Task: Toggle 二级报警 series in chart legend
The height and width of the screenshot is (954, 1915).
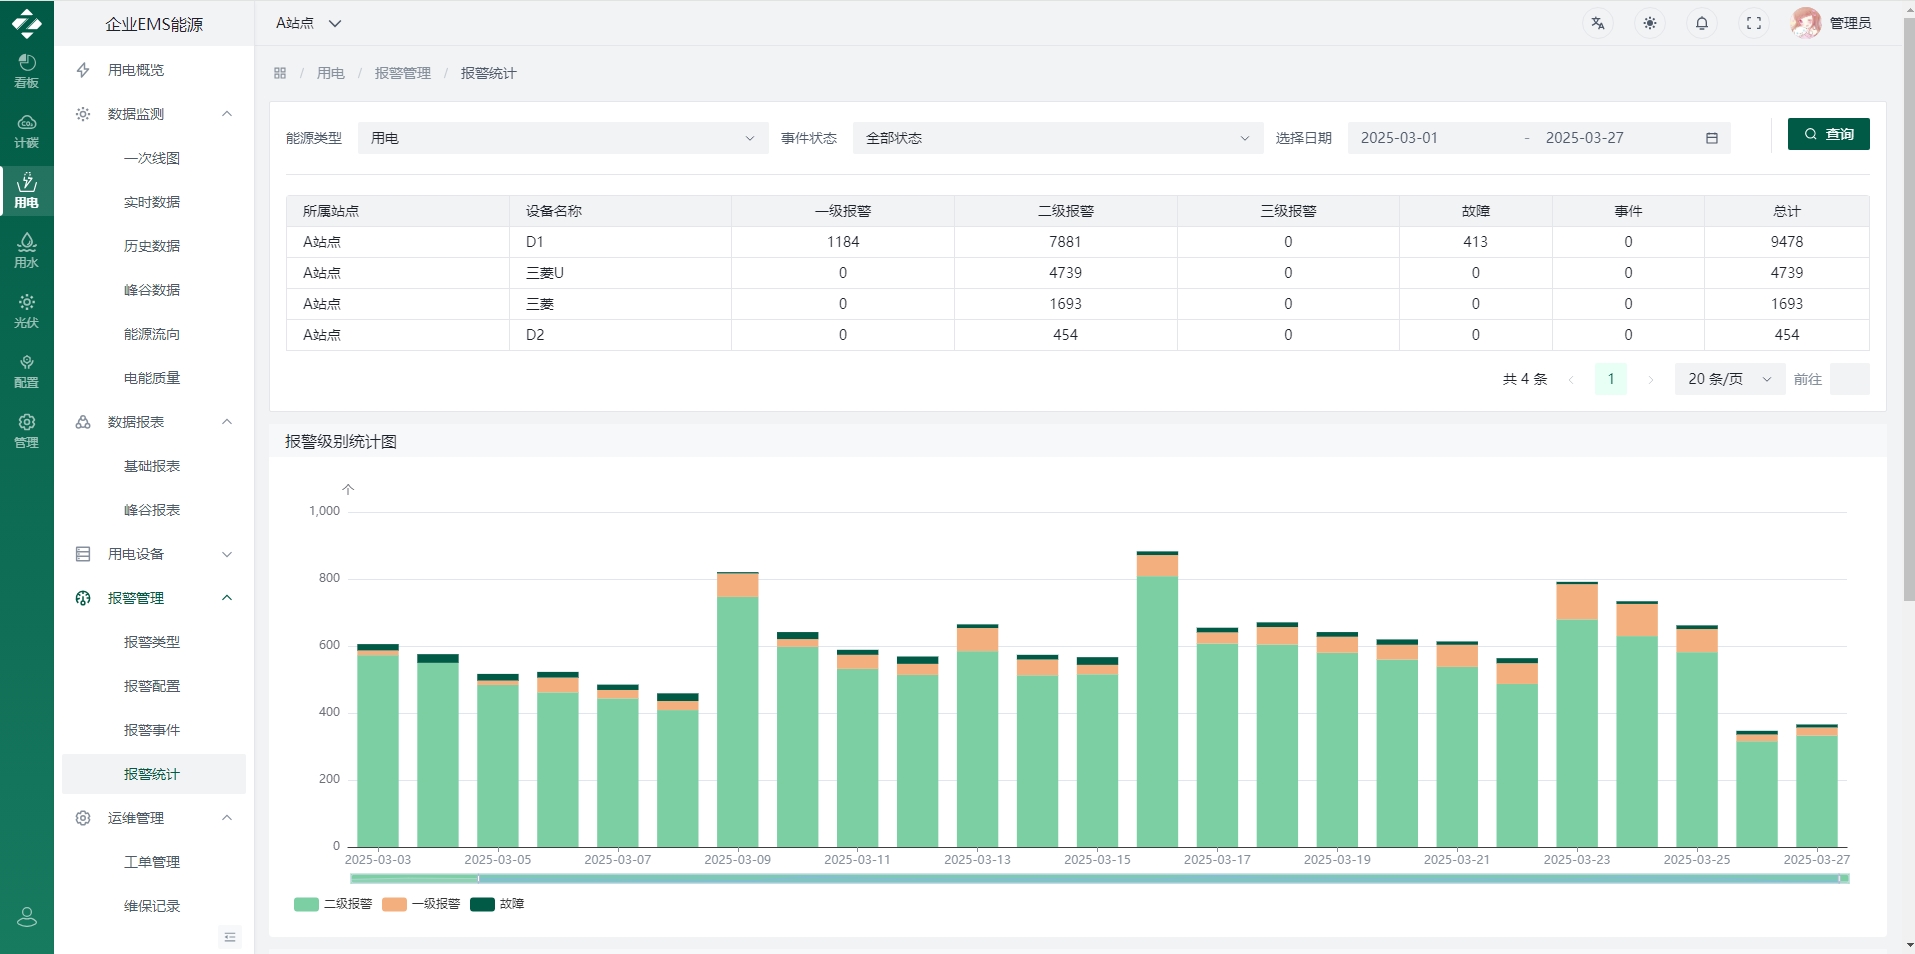Action: point(334,904)
